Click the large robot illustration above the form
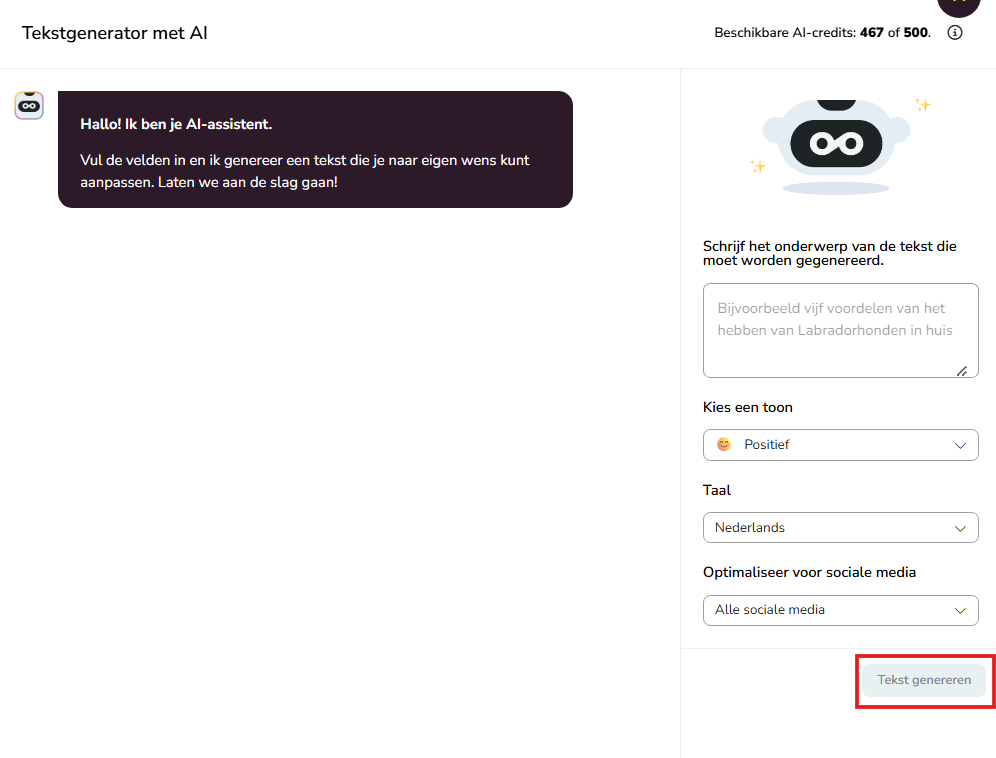Image resolution: width=996 pixels, height=758 pixels. pyautogui.click(x=836, y=146)
